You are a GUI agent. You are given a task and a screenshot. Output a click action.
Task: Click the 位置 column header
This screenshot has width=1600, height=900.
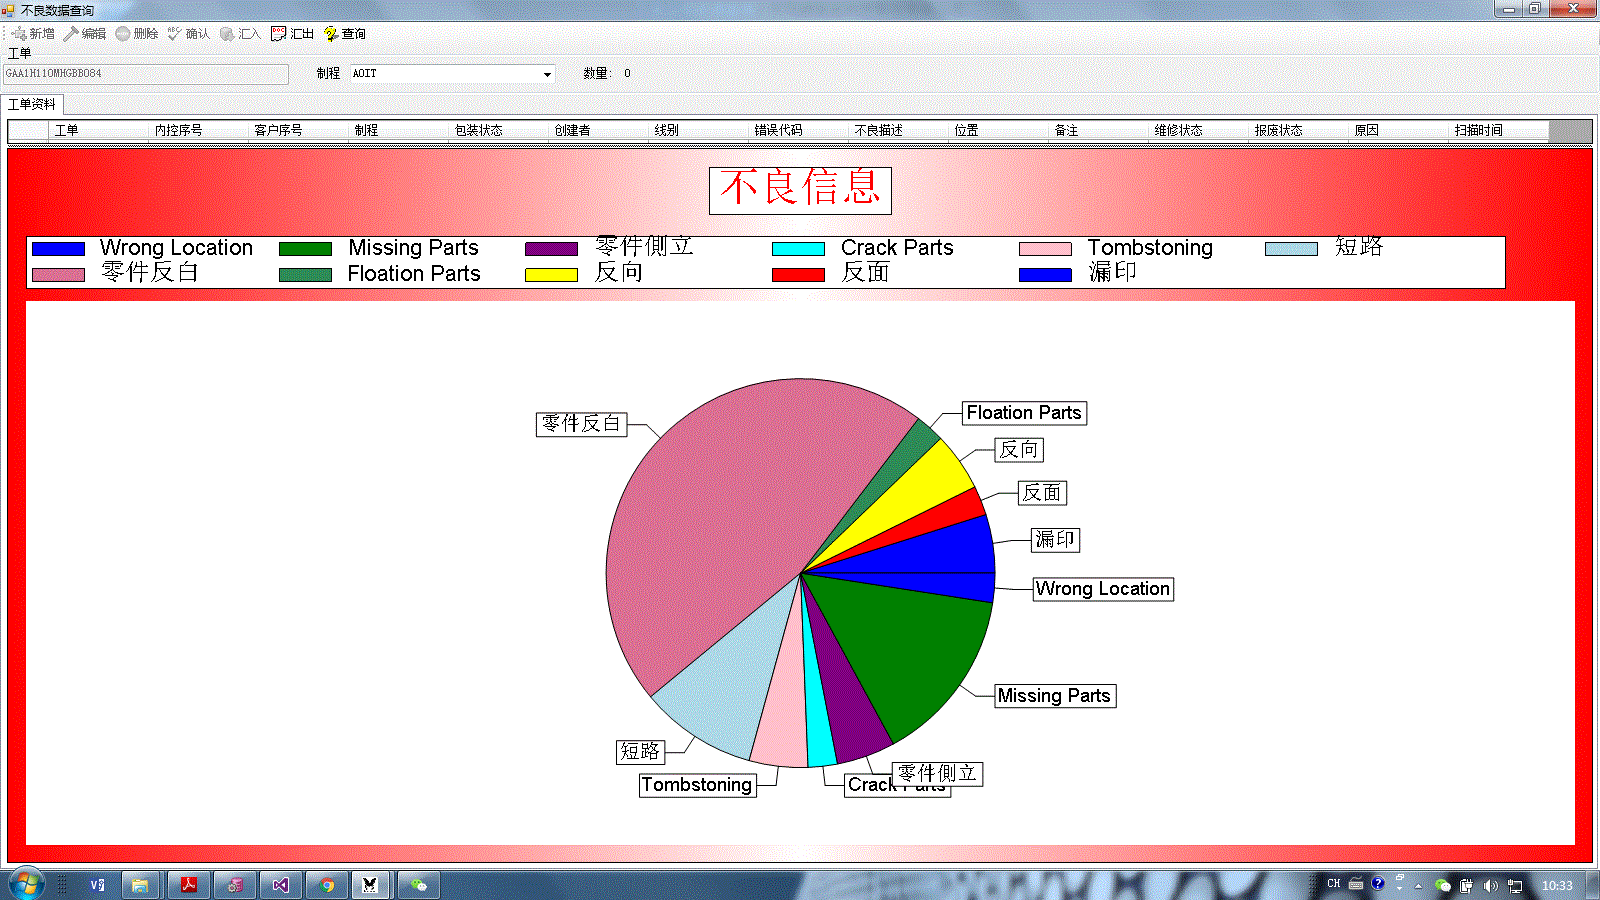pyautogui.click(x=998, y=131)
